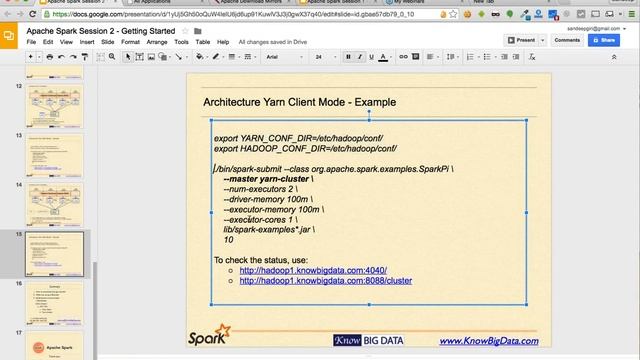Select the line tool
The height and width of the screenshot is (360, 640).
point(178,57)
